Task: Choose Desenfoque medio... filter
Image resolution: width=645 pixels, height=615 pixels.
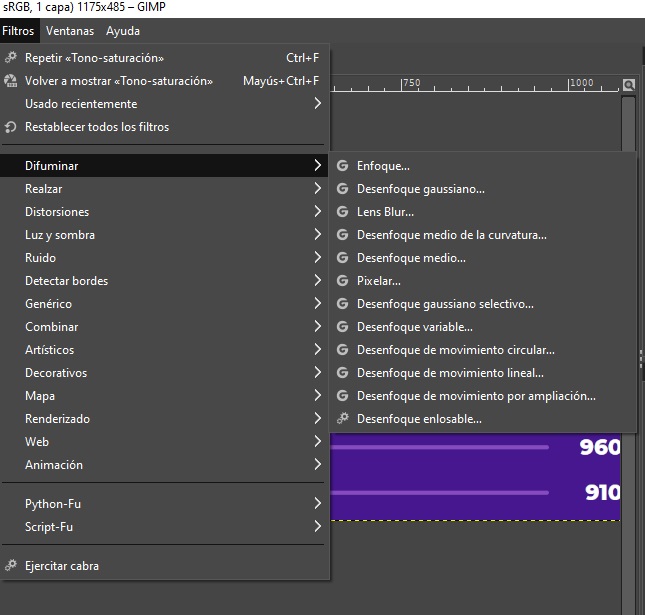Action: click(x=483, y=258)
